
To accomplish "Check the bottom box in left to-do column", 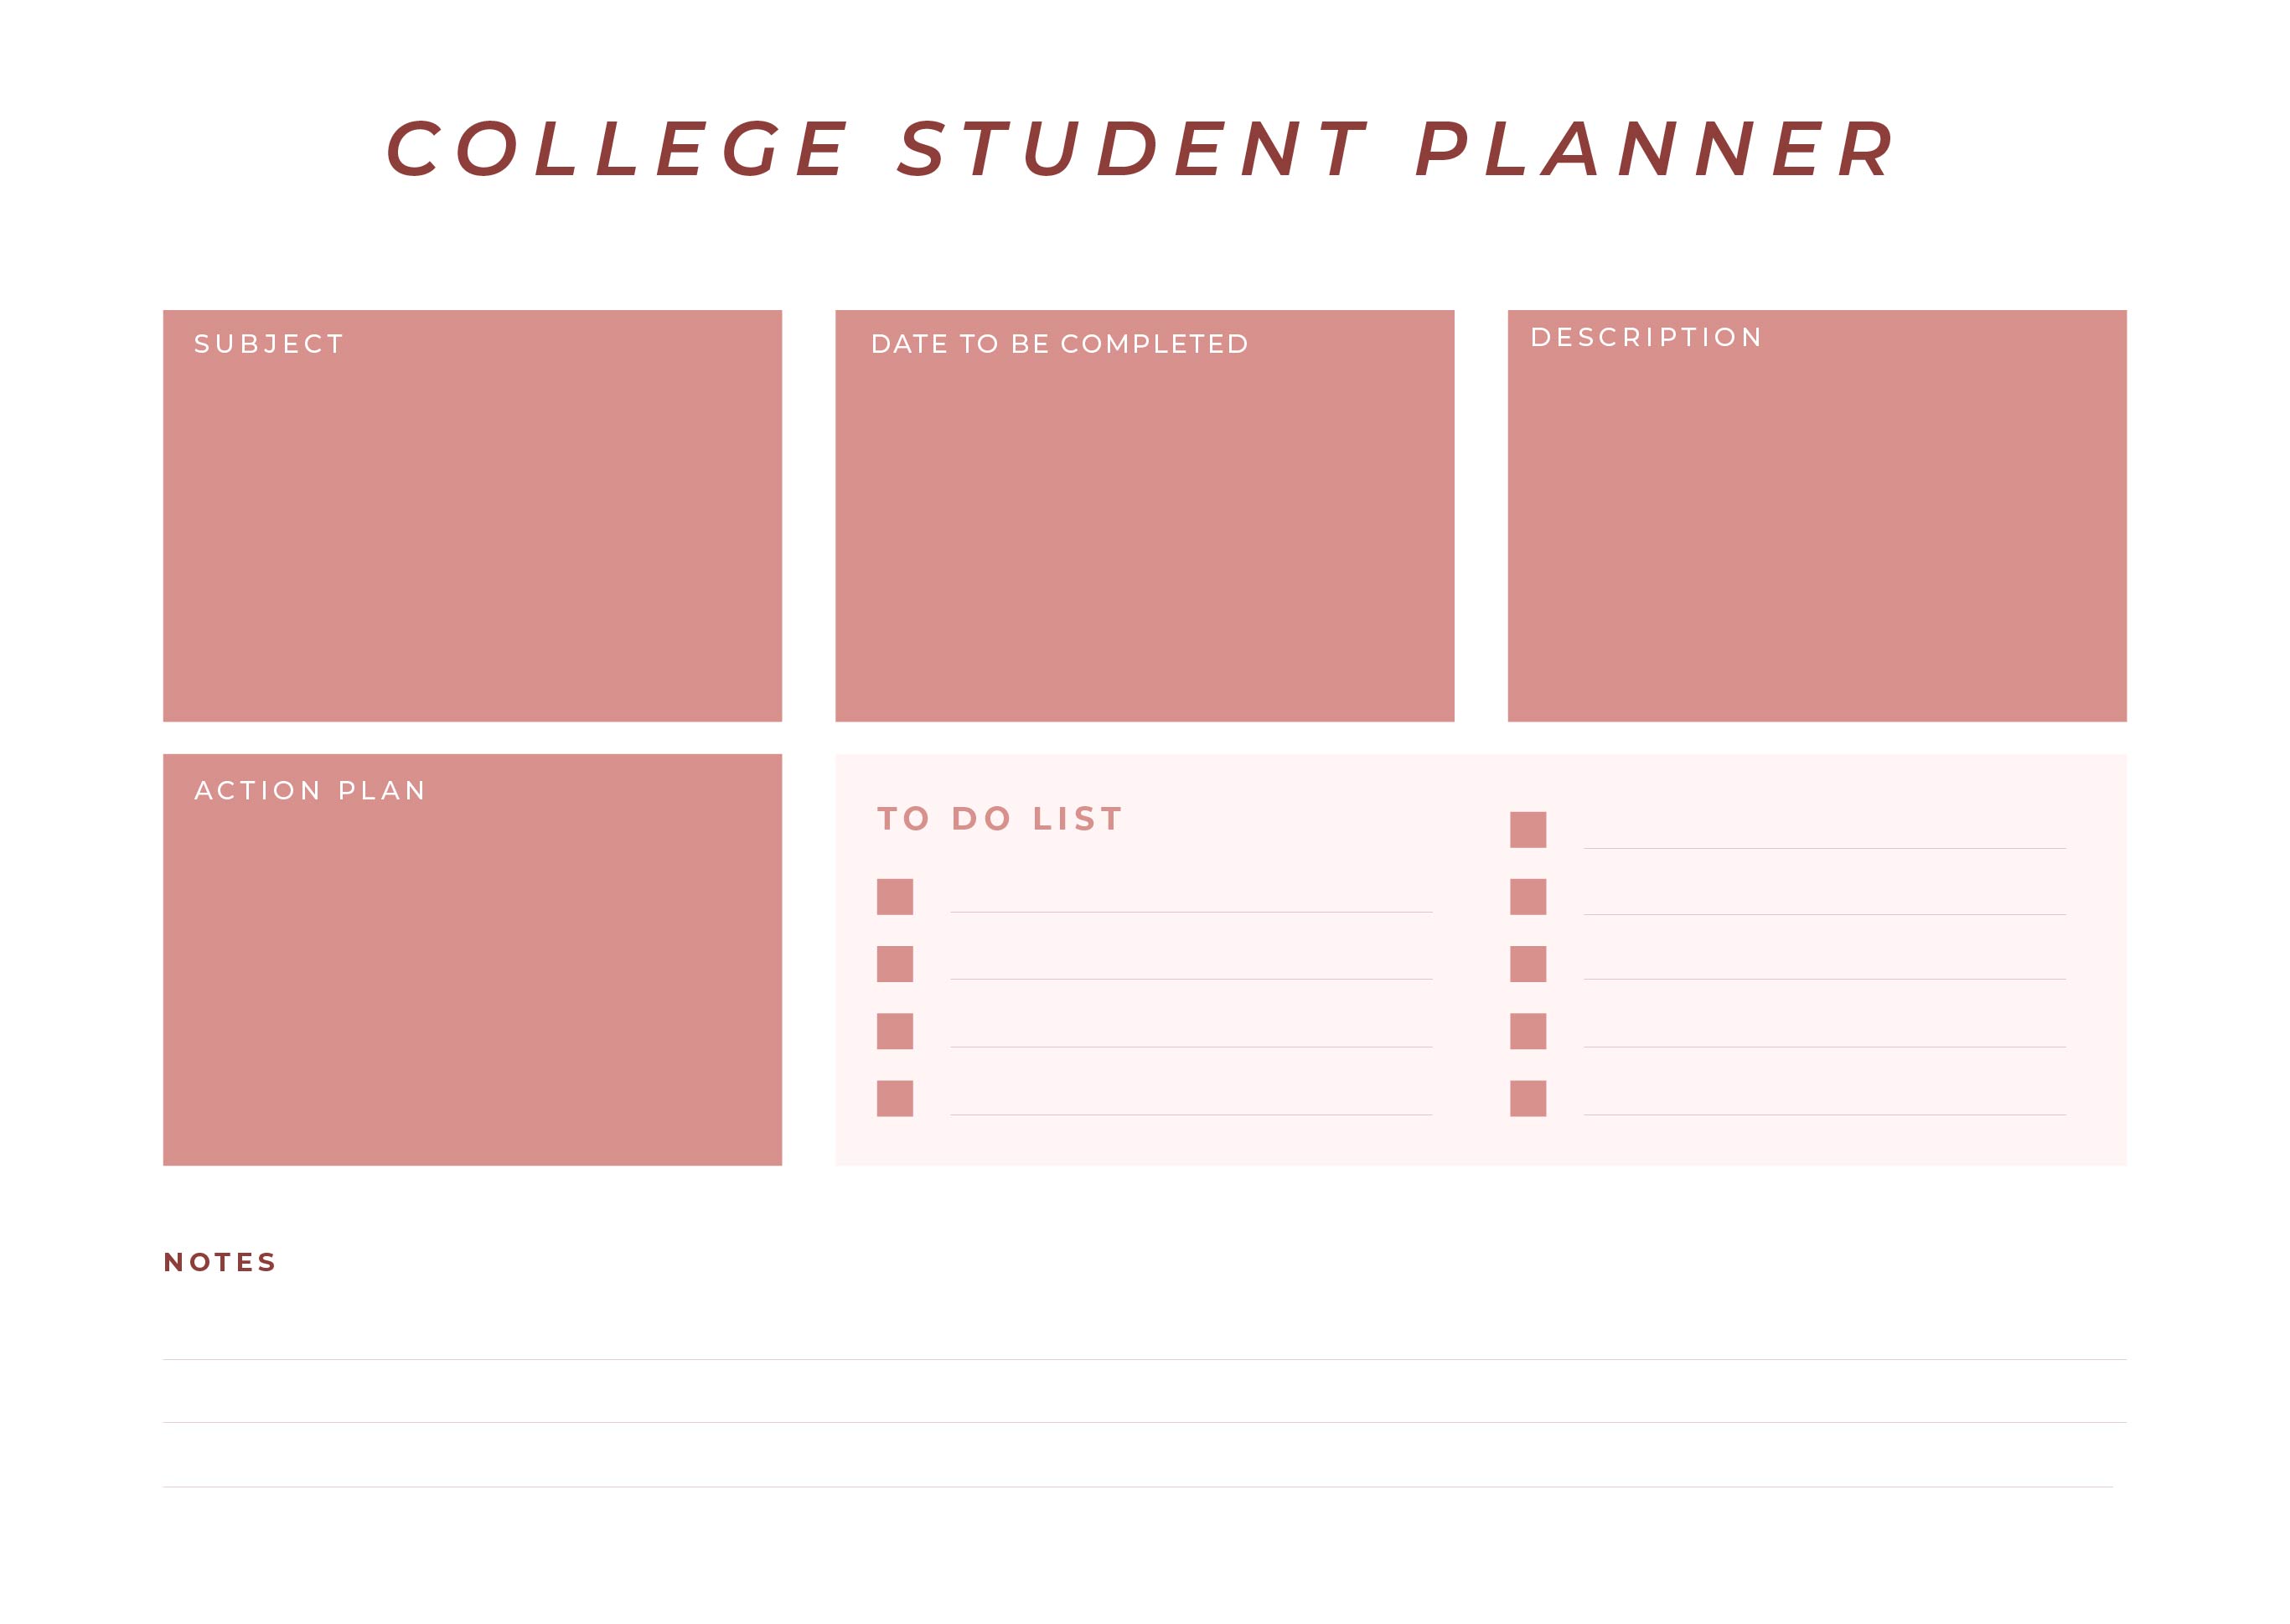I will tap(894, 1097).
